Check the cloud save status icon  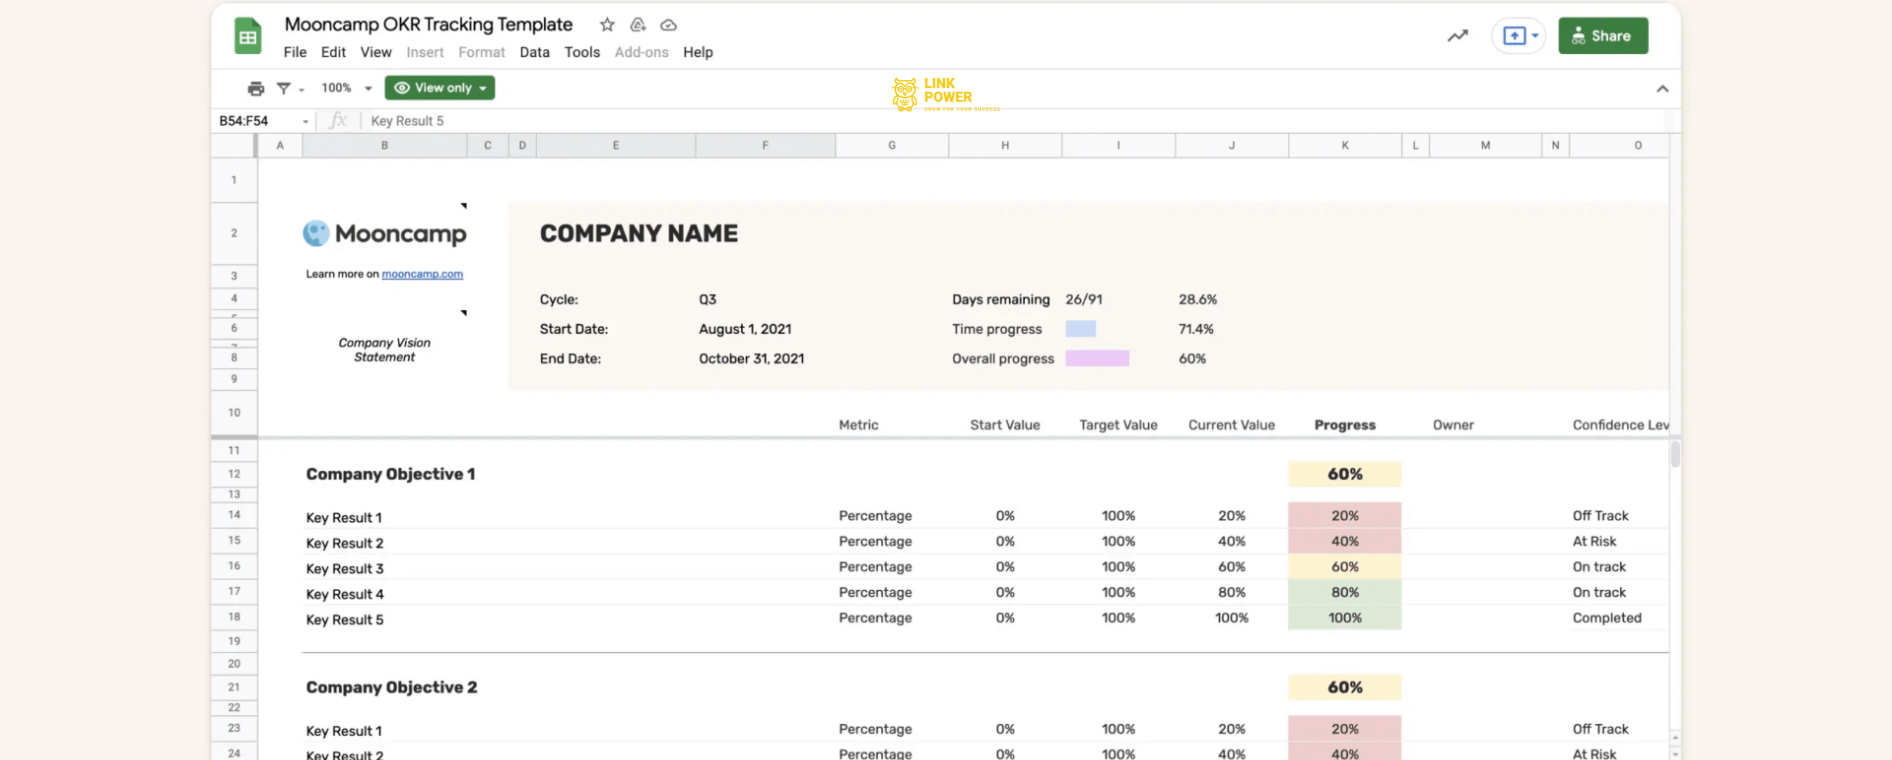pyautogui.click(x=669, y=25)
